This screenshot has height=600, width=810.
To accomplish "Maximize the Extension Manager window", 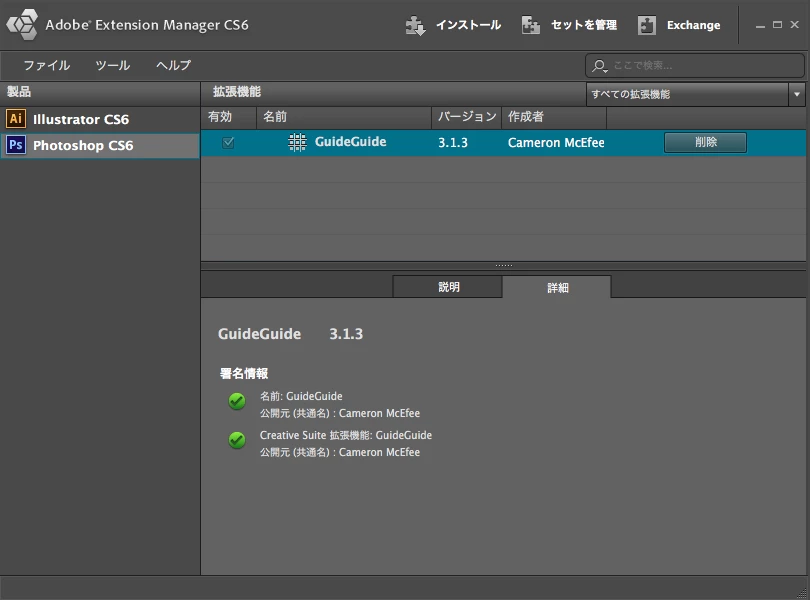I will (777, 25).
